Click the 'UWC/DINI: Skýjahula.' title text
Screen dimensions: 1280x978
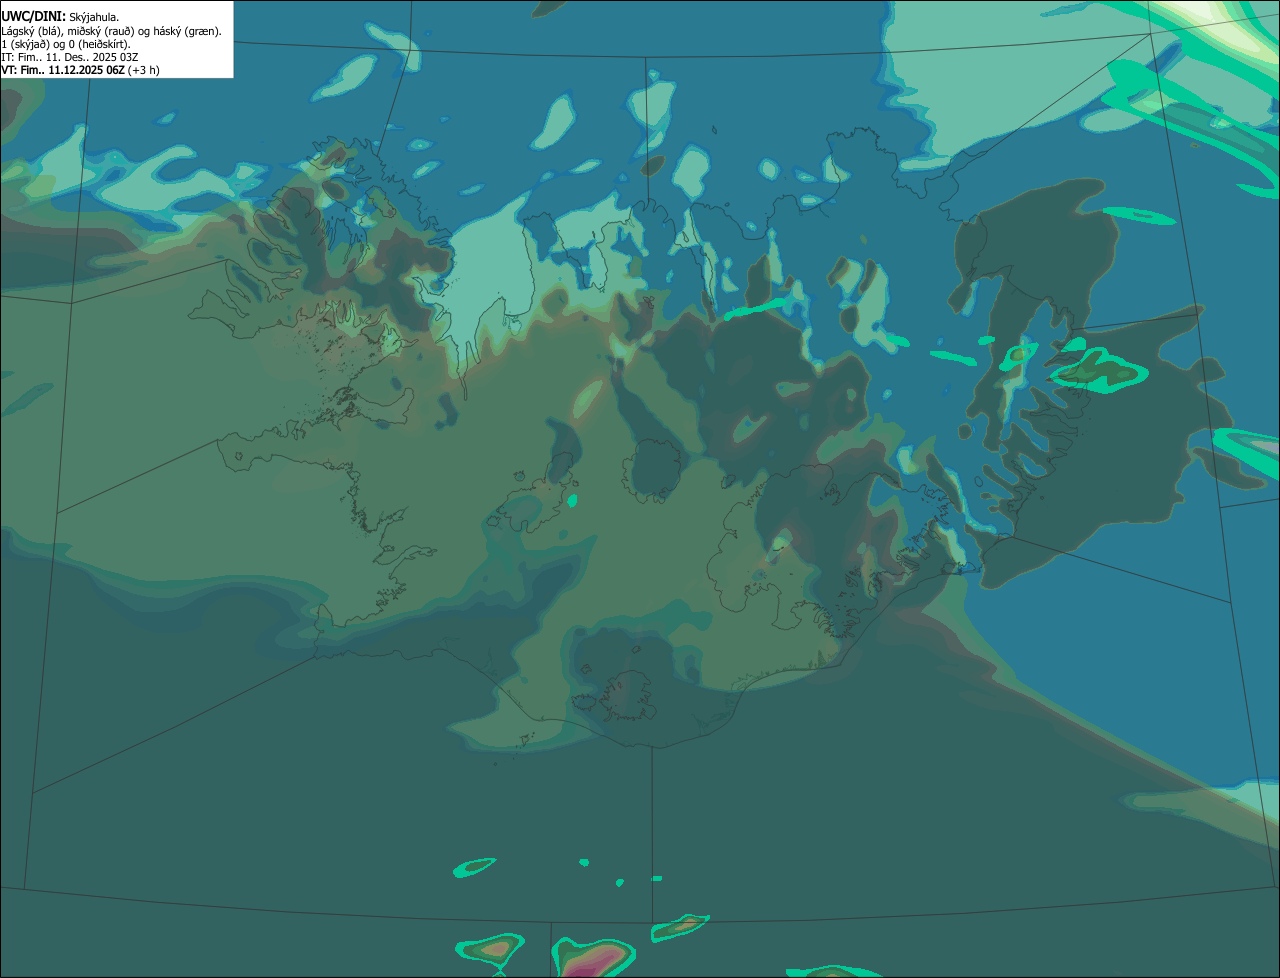coord(60,17)
